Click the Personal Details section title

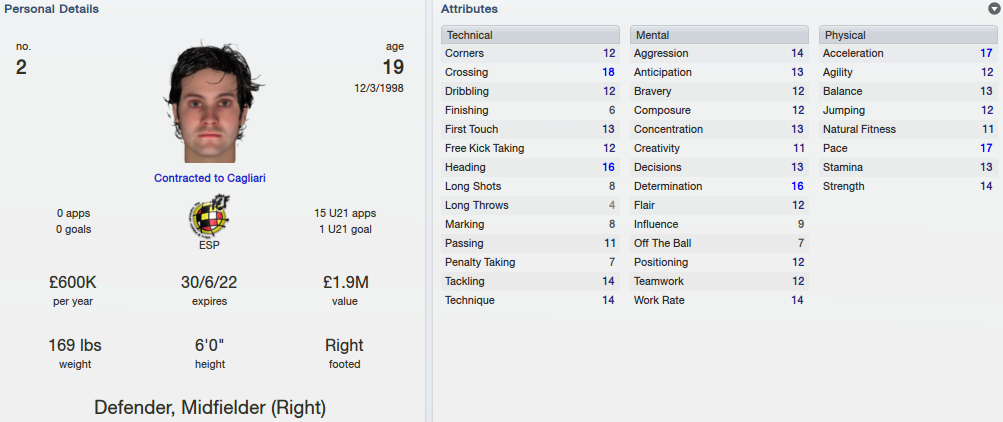(x=52, y=9)
